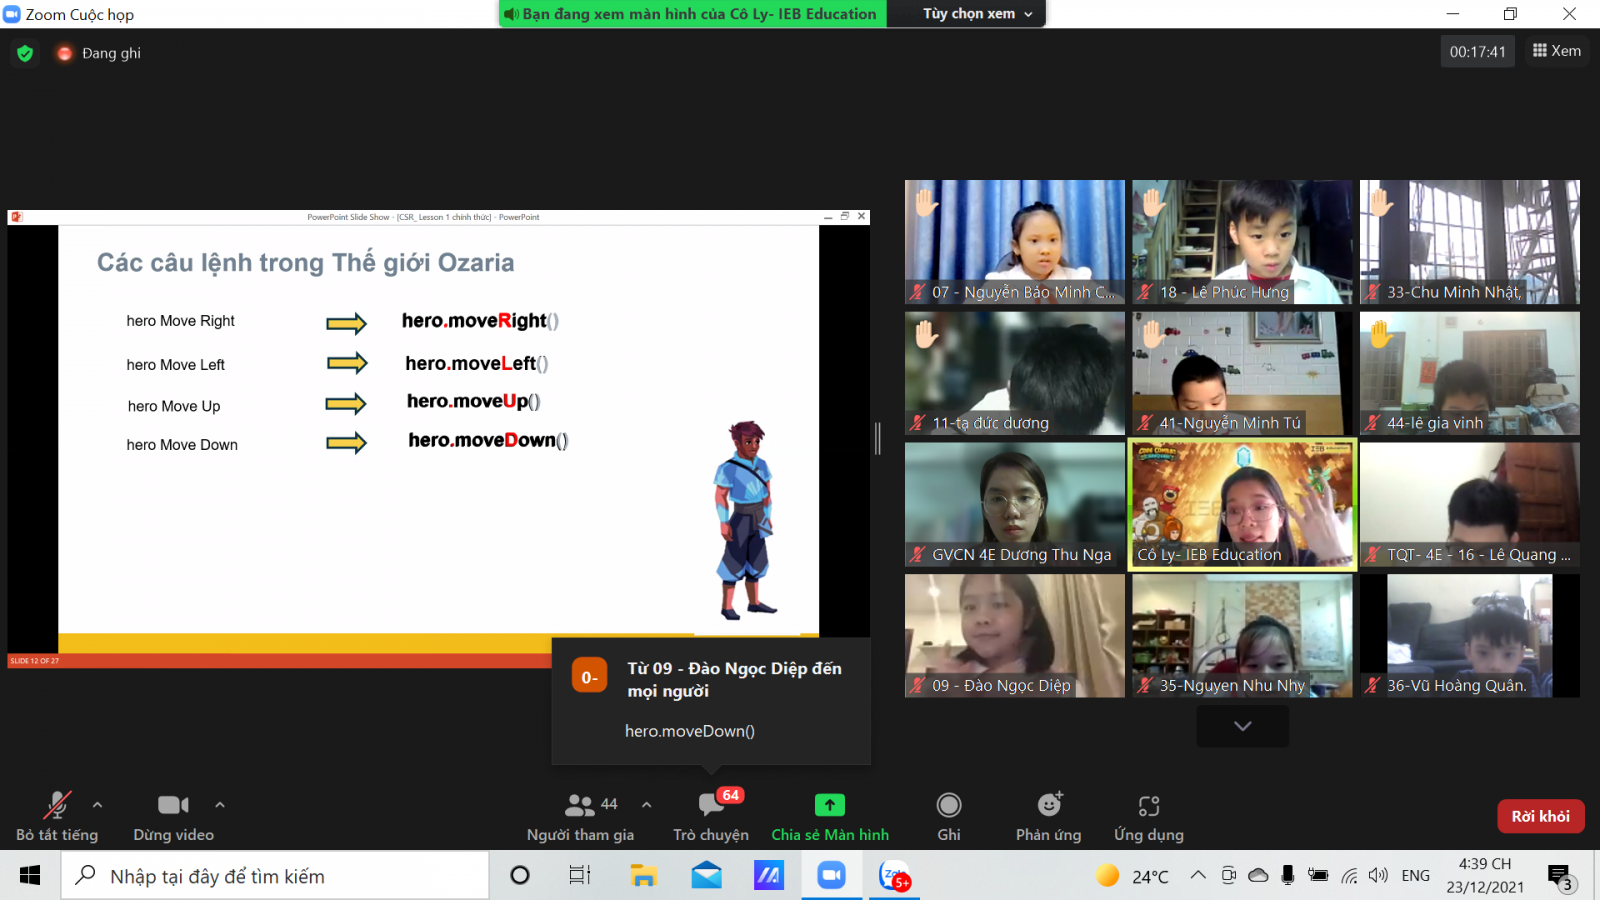Switch layout using the Xem view button
The image size is (1600, 900).
tap(1557, 51)
